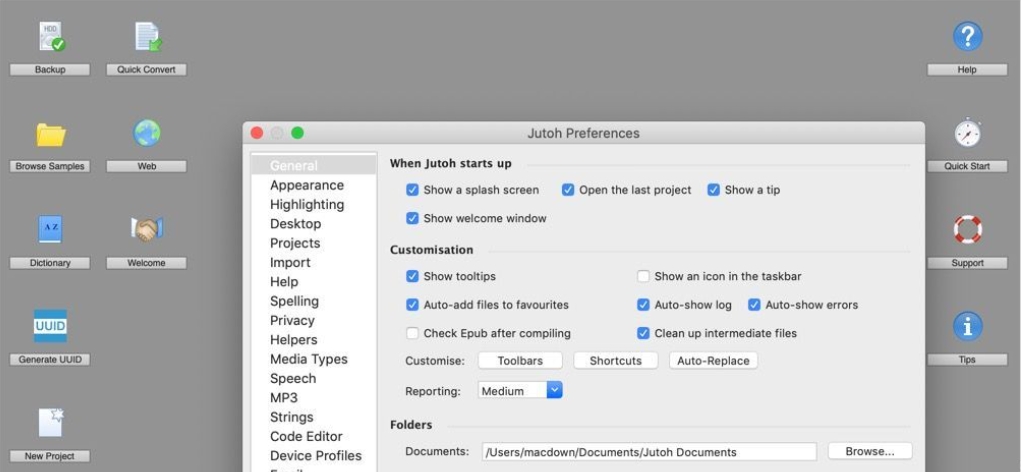The image size is (1021, 472).
Task: Toggle Auto-show errors checkbox
Action: tap(754, 305)
